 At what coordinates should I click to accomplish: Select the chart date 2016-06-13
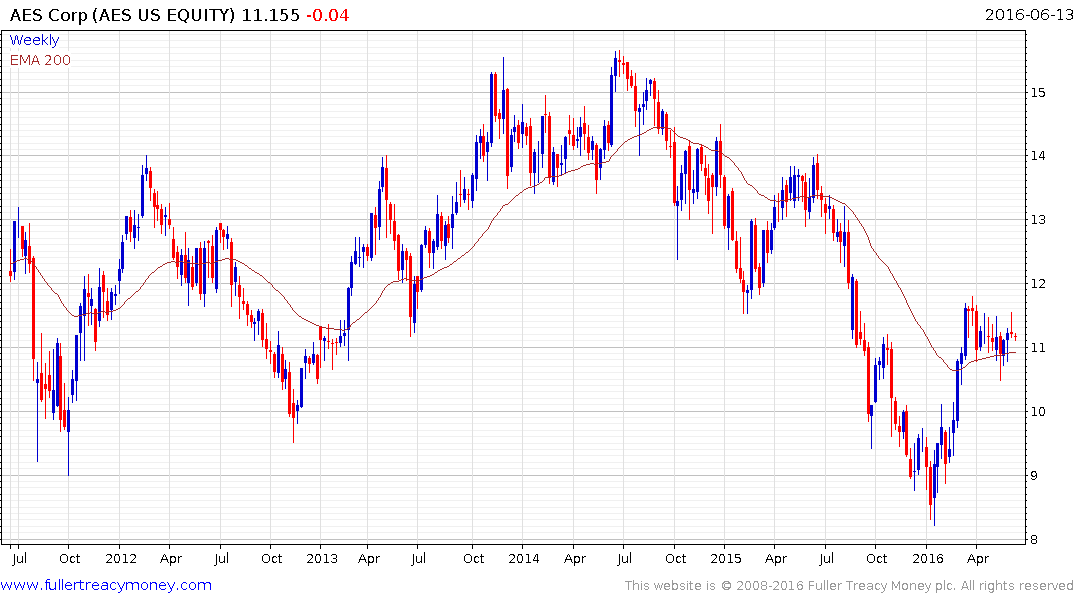pyautogui.click(x=1028, y=15)
